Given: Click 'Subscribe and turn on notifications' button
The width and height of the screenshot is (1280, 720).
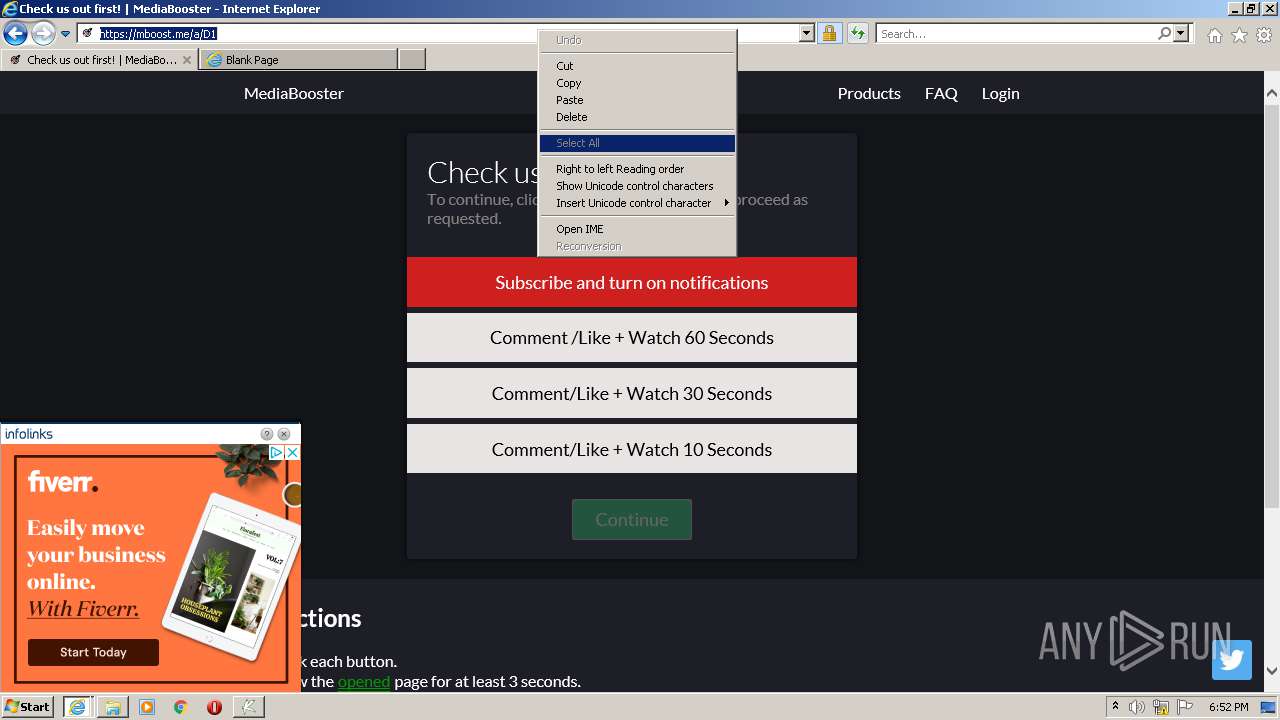Looking at the screenshot, I should [632, 282].
